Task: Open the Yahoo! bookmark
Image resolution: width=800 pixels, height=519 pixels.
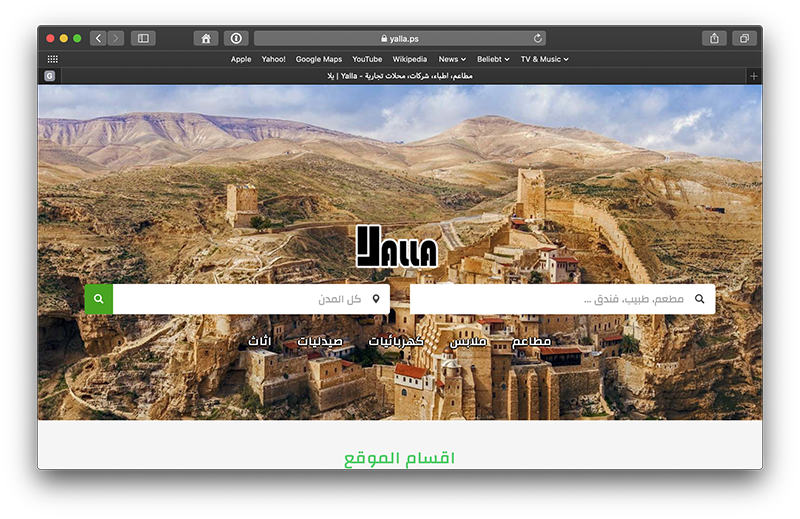Action: point(273,59)
